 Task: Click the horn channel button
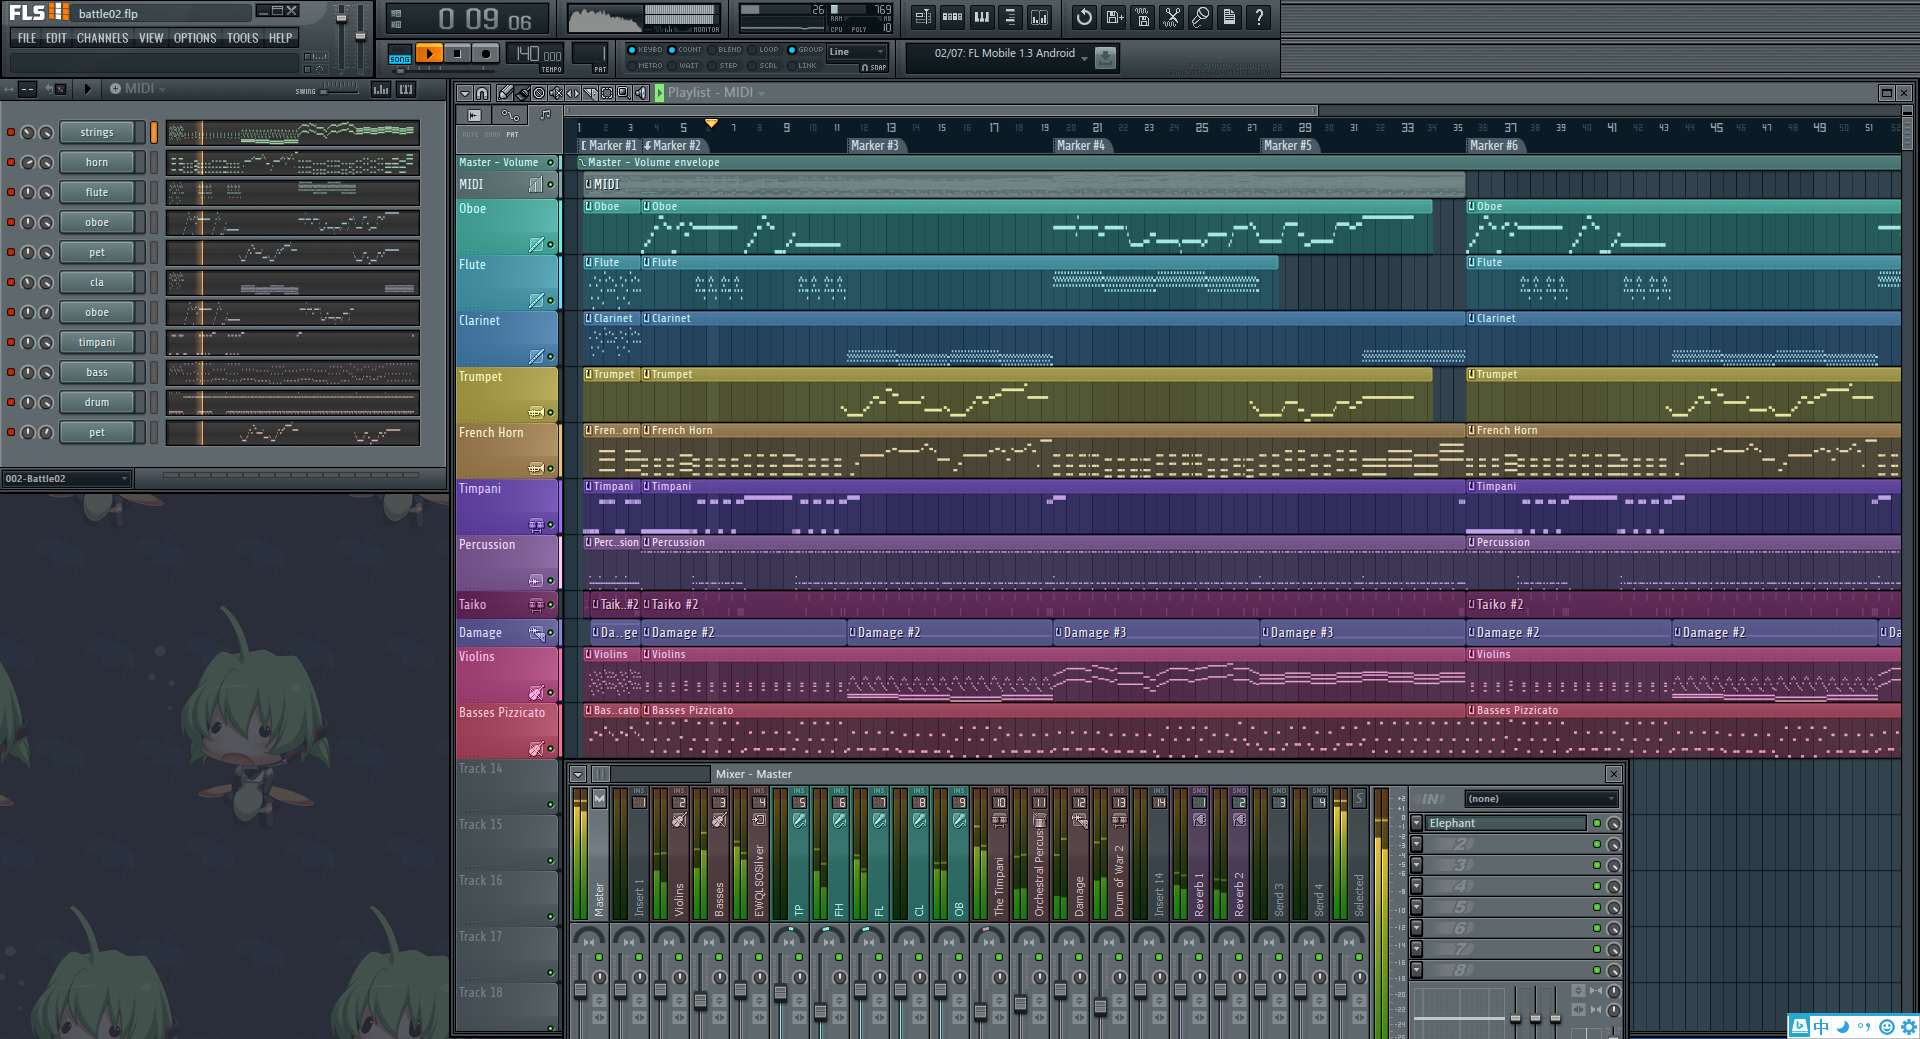coord(97,162)
